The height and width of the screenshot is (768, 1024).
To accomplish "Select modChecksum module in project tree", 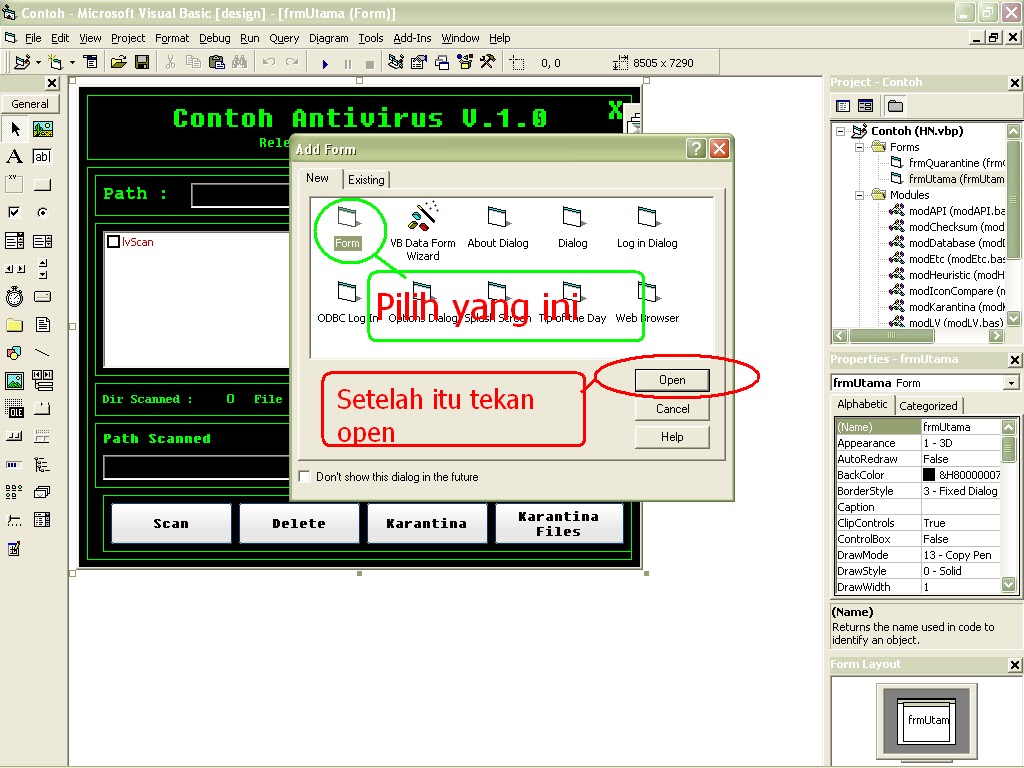I will click(948, 227).
